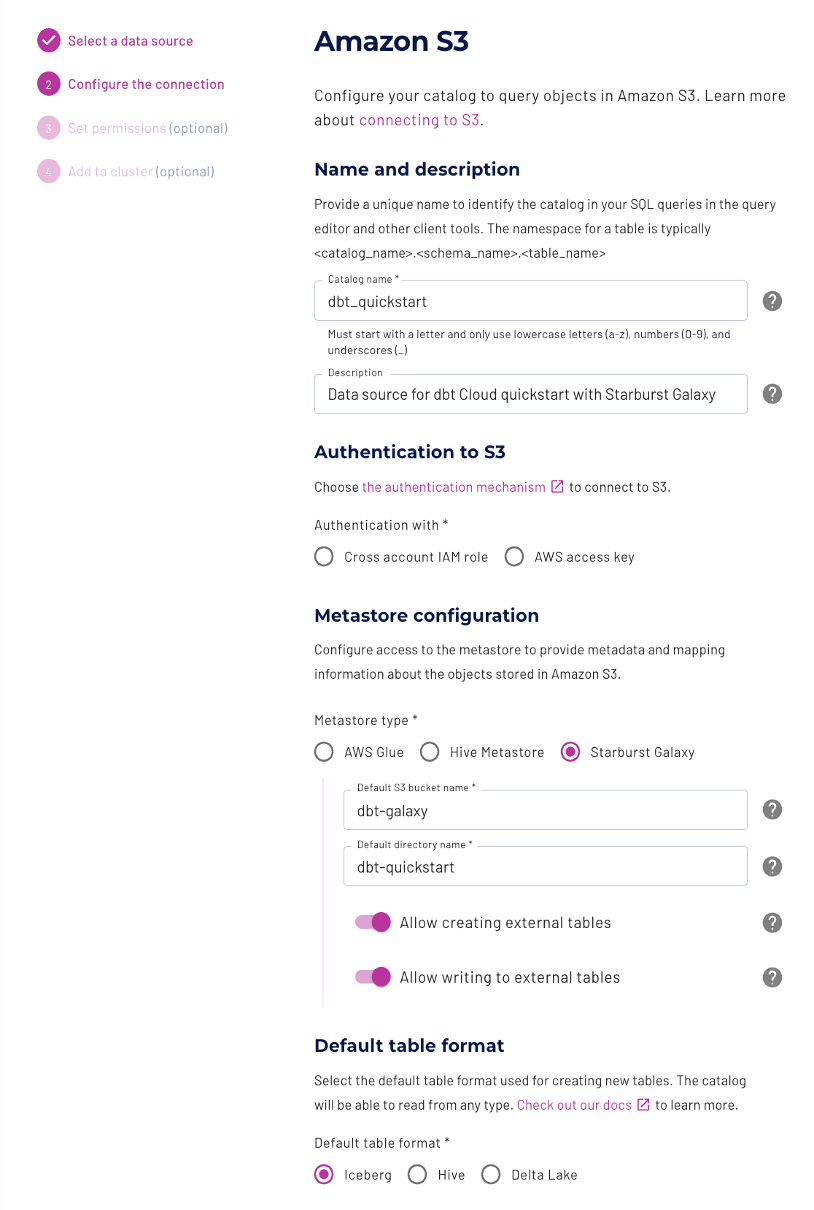Click the help icon beside Catalog name field
Viewport: 814px width, 1210px height.
(771, 300)
